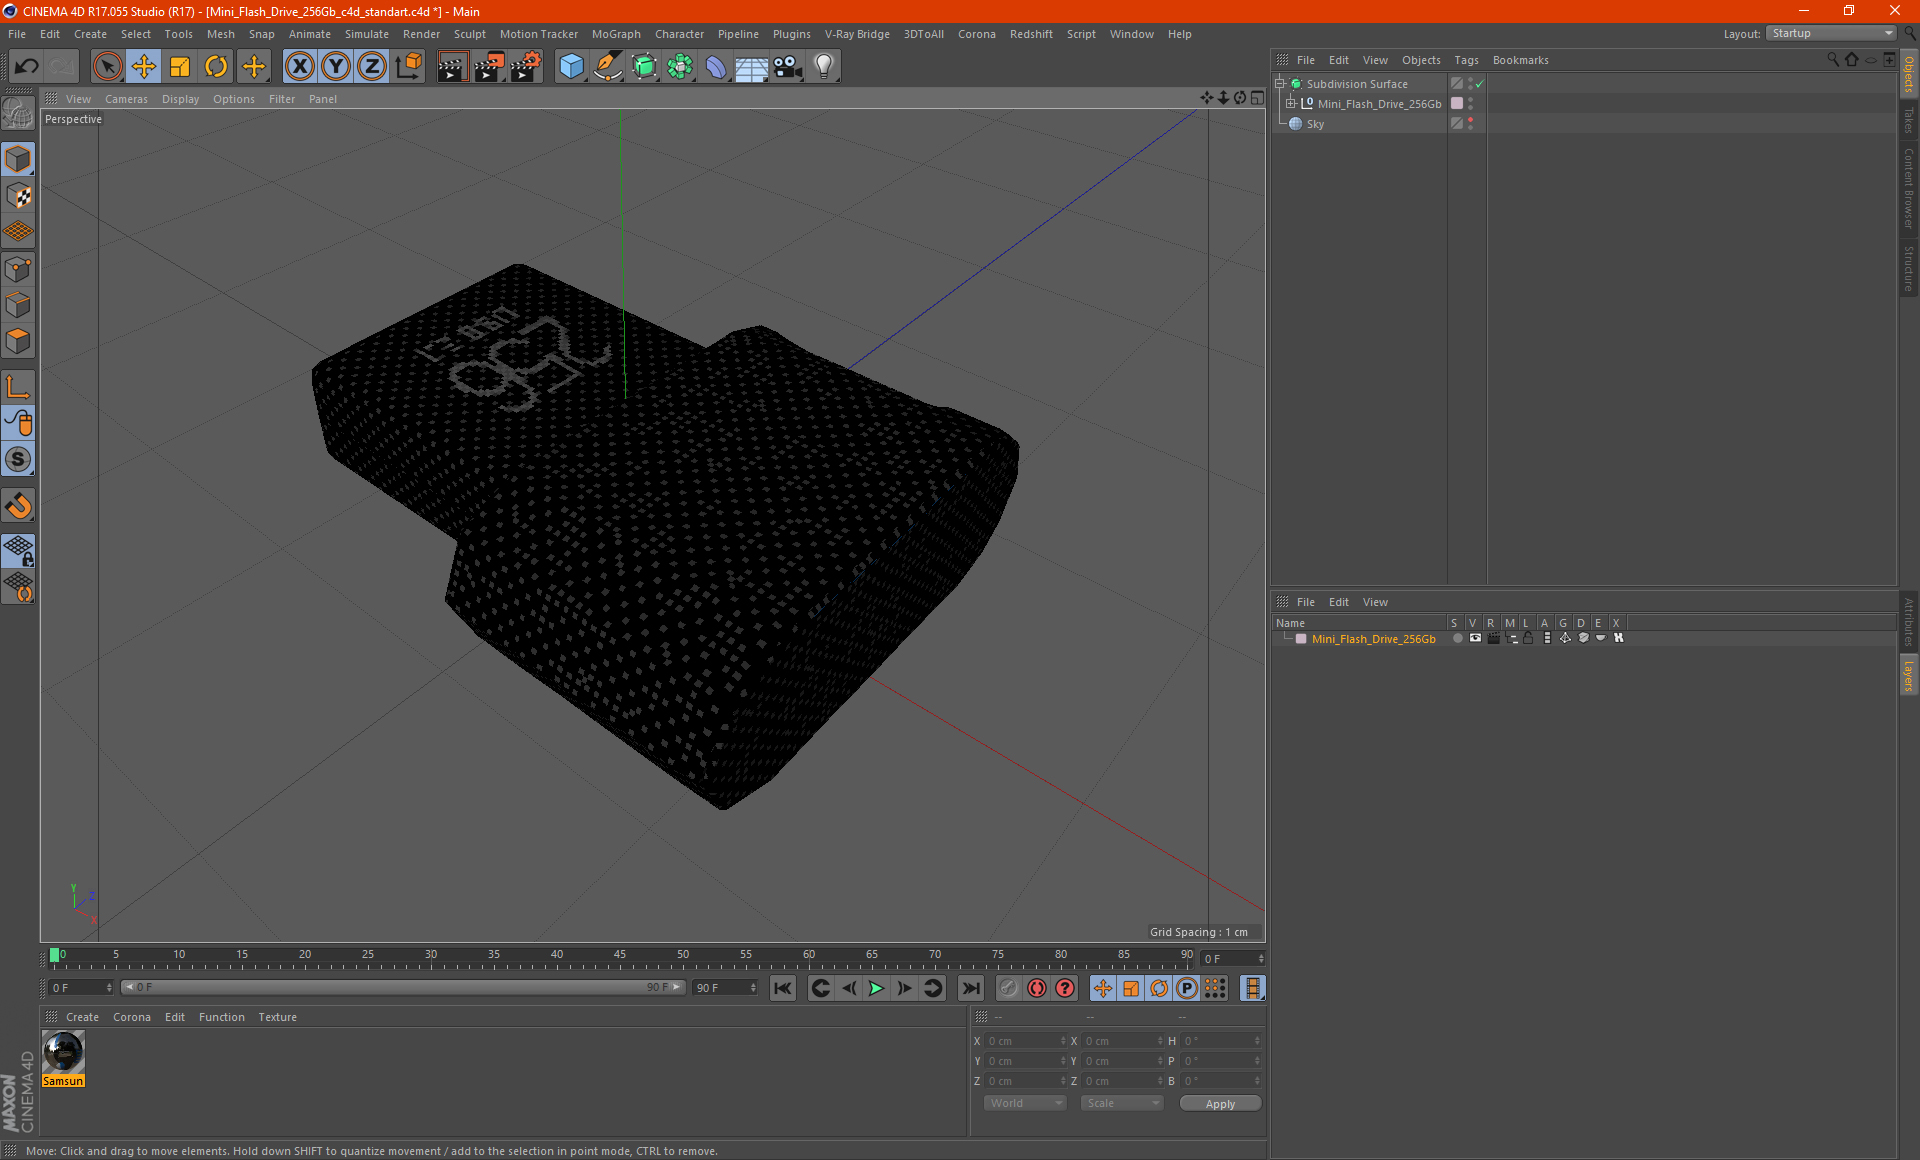The width and height of the screenshot is (1920, 1160).
Task: Open the Scale mode dropdown
Action: 1122,1103
